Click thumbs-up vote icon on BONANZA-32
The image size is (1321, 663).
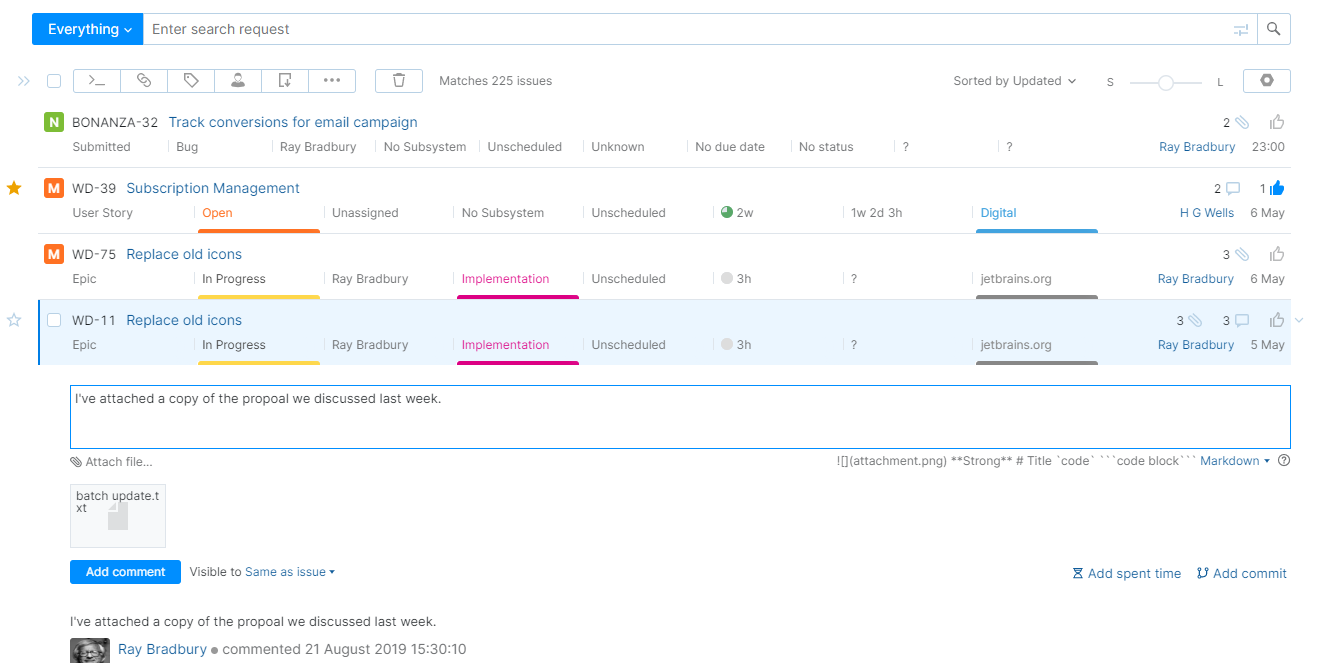click(1277, 122)
